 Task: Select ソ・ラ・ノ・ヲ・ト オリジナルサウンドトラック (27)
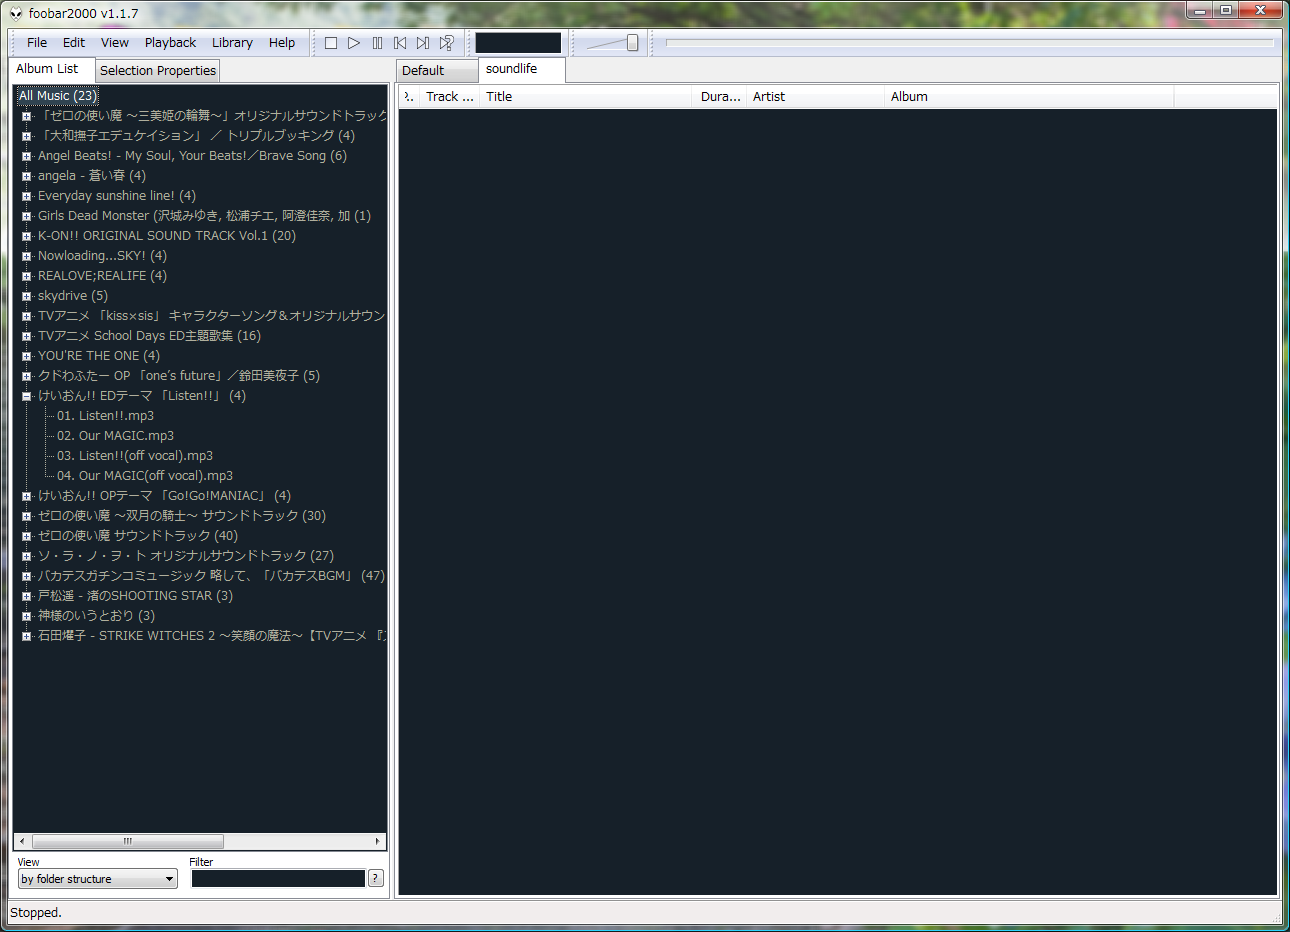[x=186, y=556]
